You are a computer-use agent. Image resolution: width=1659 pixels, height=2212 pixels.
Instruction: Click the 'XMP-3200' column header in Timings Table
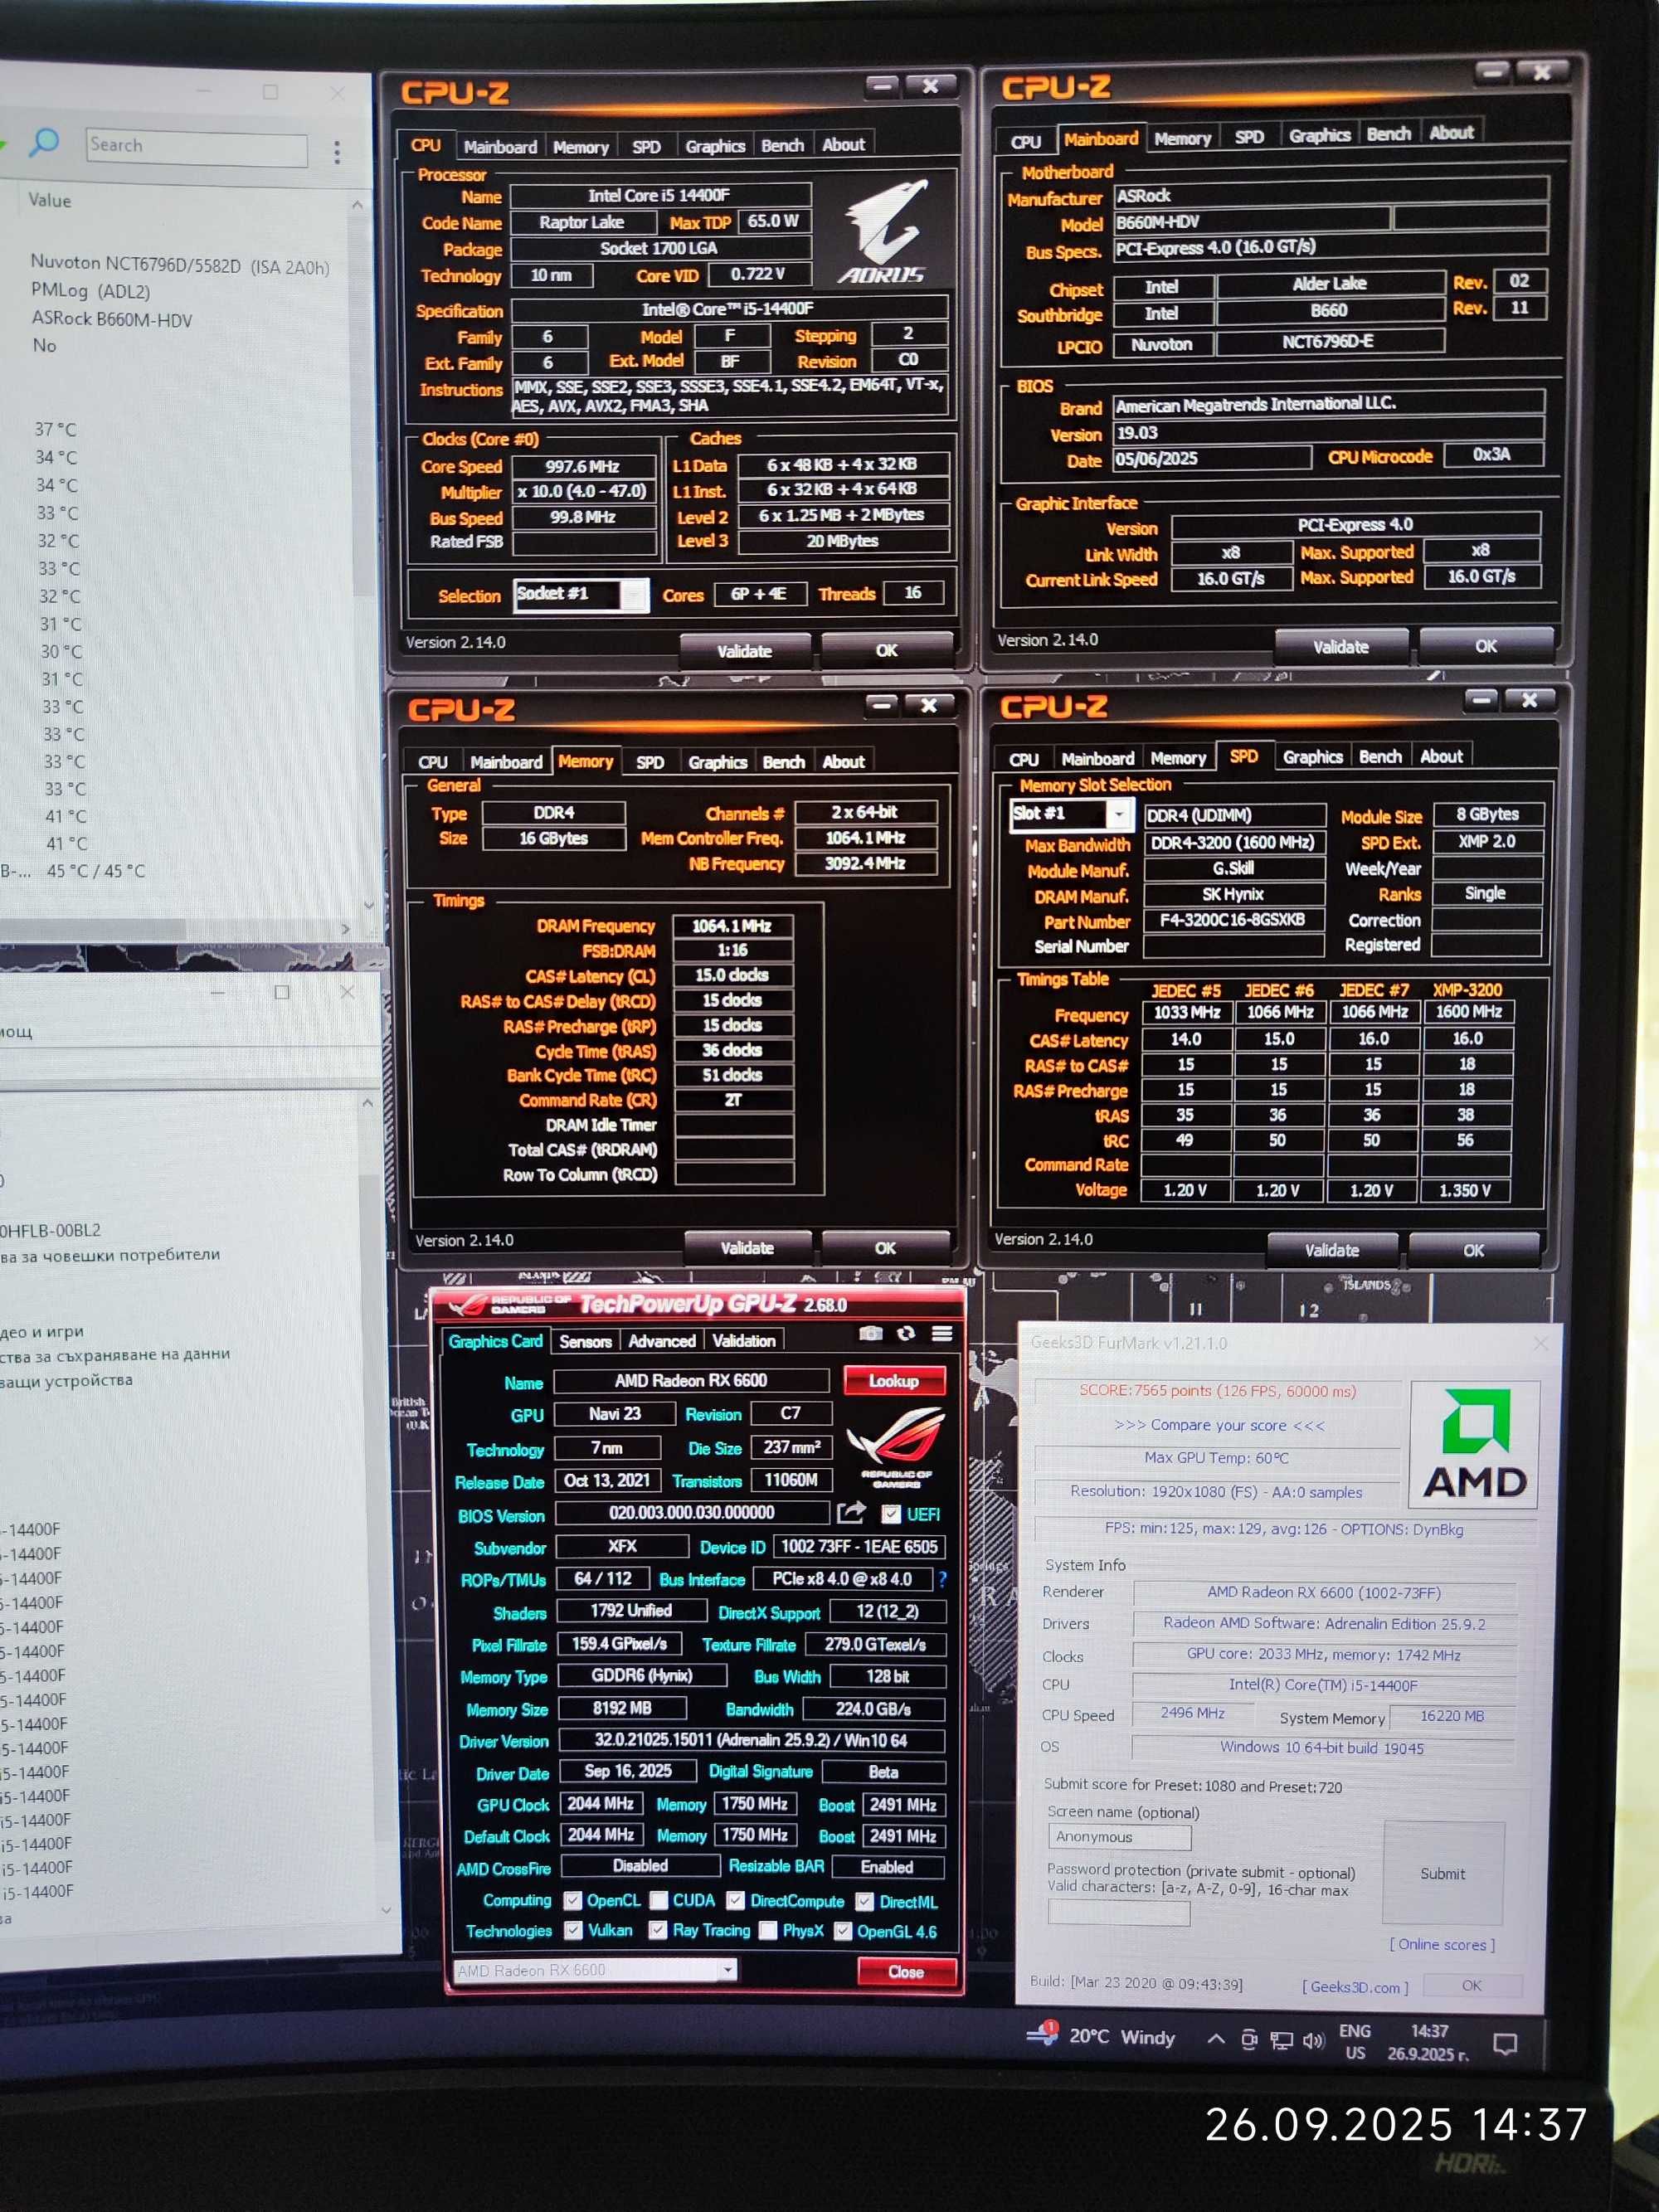[1466, 990]
